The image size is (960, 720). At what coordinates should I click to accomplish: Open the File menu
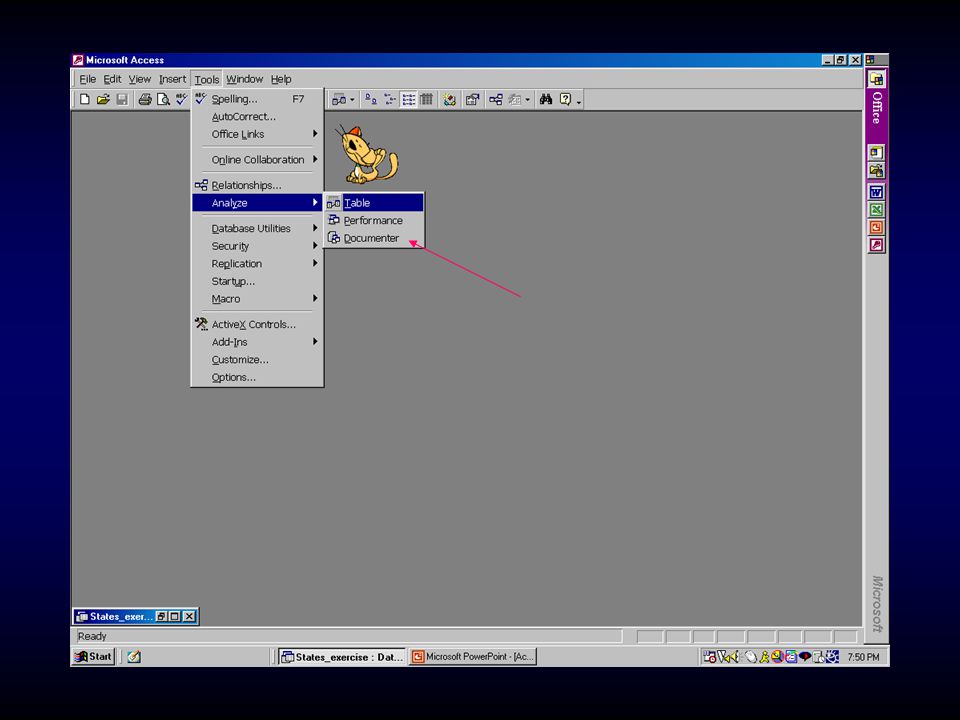click(88, 79)
